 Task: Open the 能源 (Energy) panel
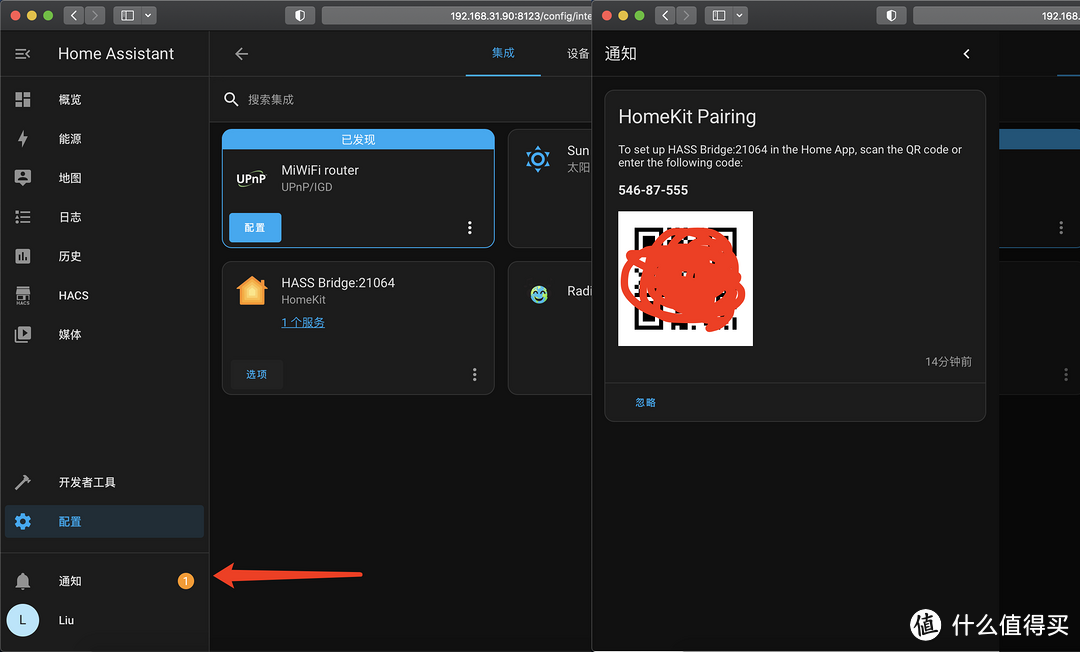69,138
